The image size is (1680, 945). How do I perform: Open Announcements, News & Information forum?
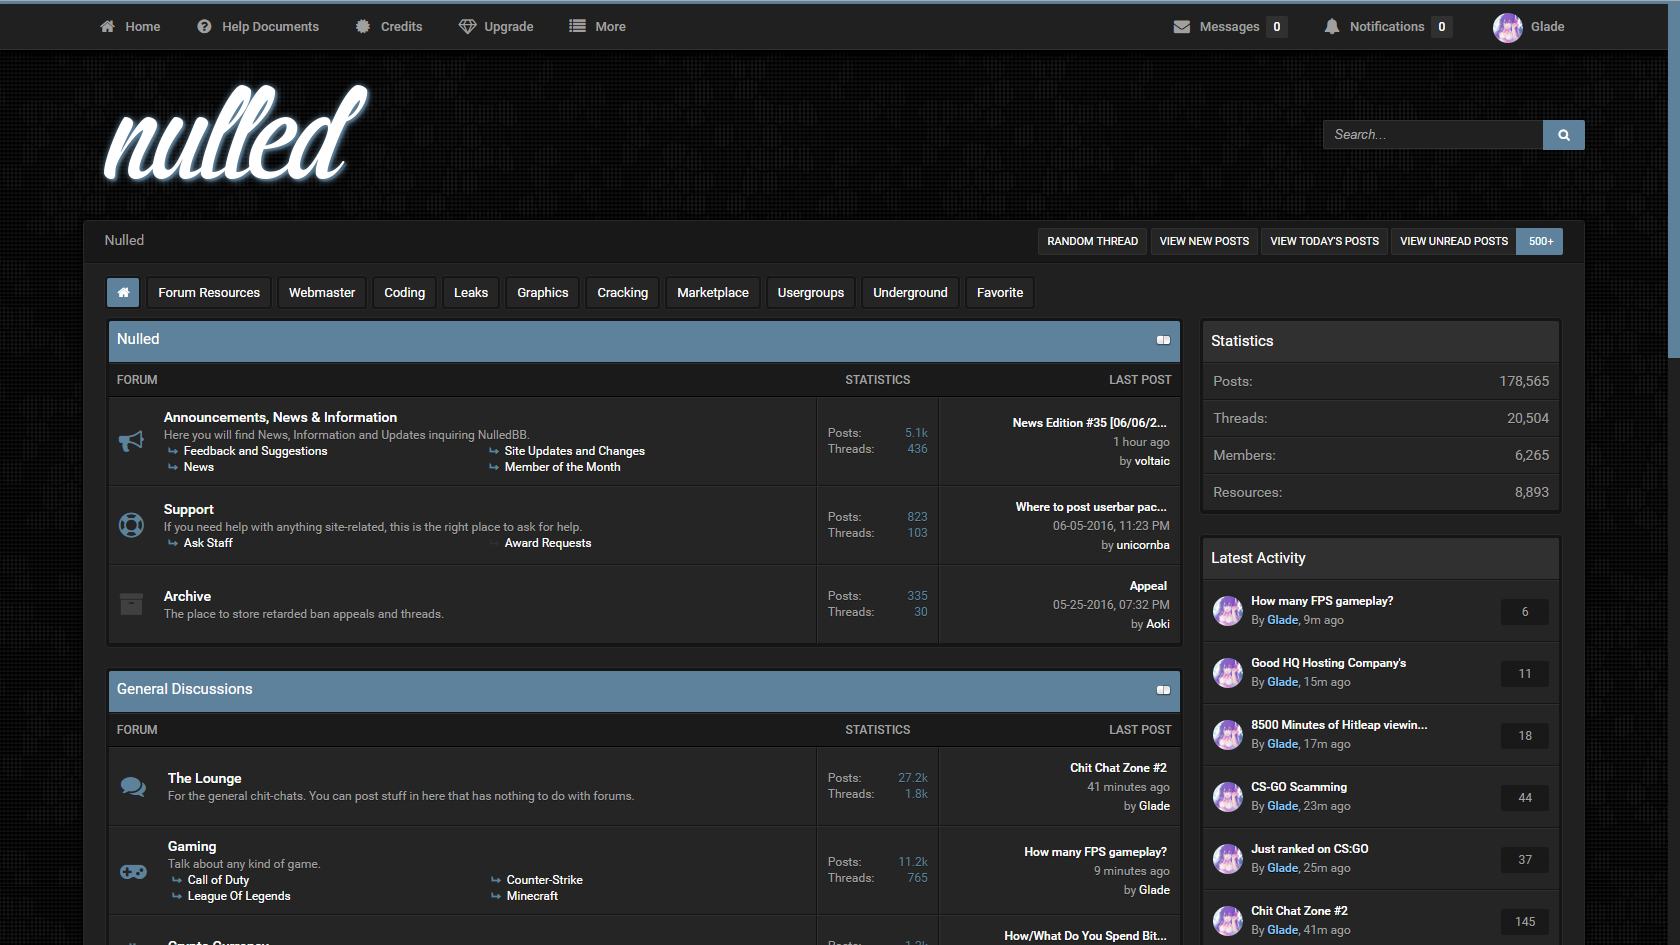tap(280, 417)
